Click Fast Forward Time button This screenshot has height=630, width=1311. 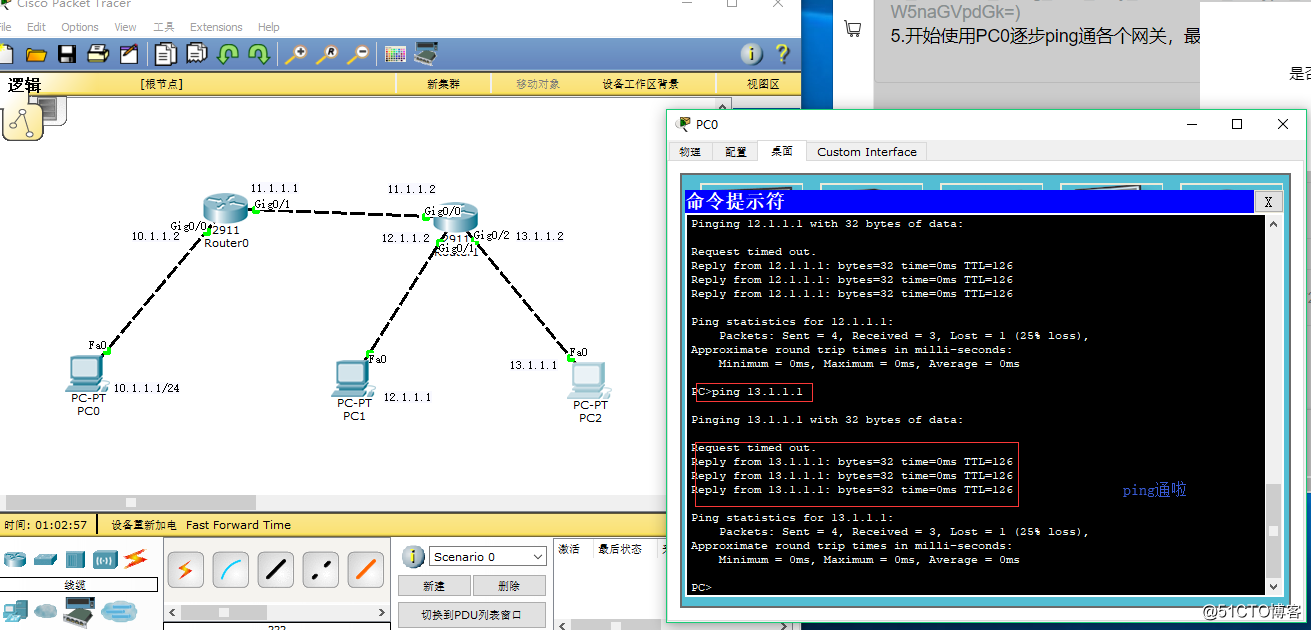[238, 524]
